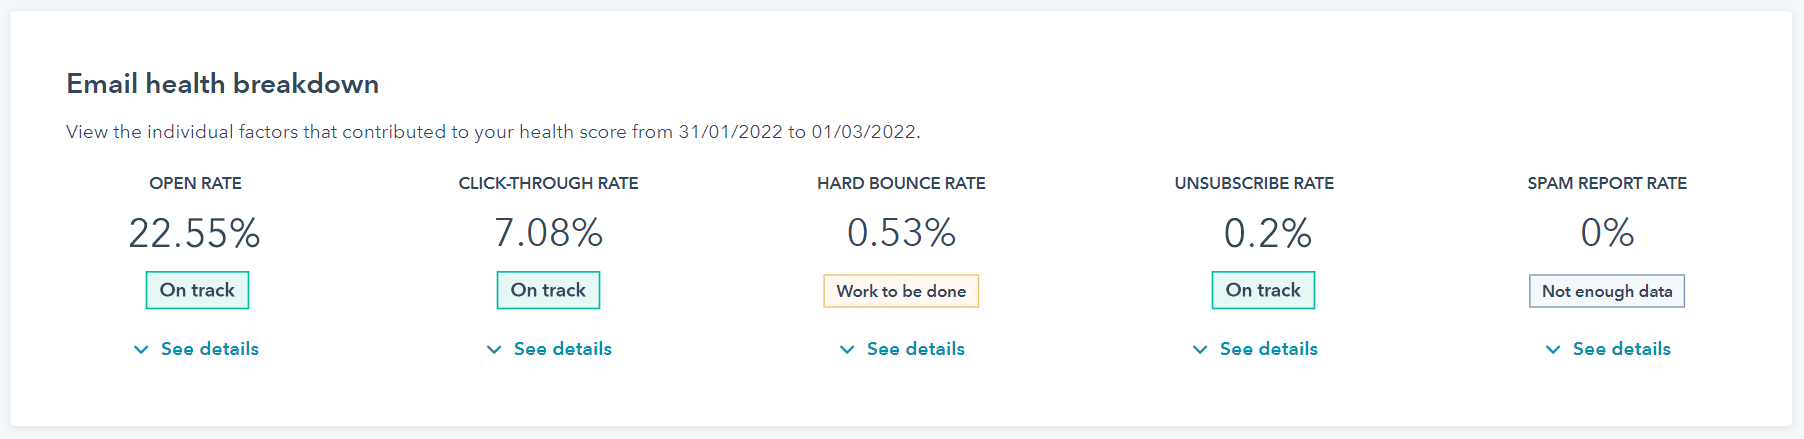Select the Not enough data badge

(1607, 291)
